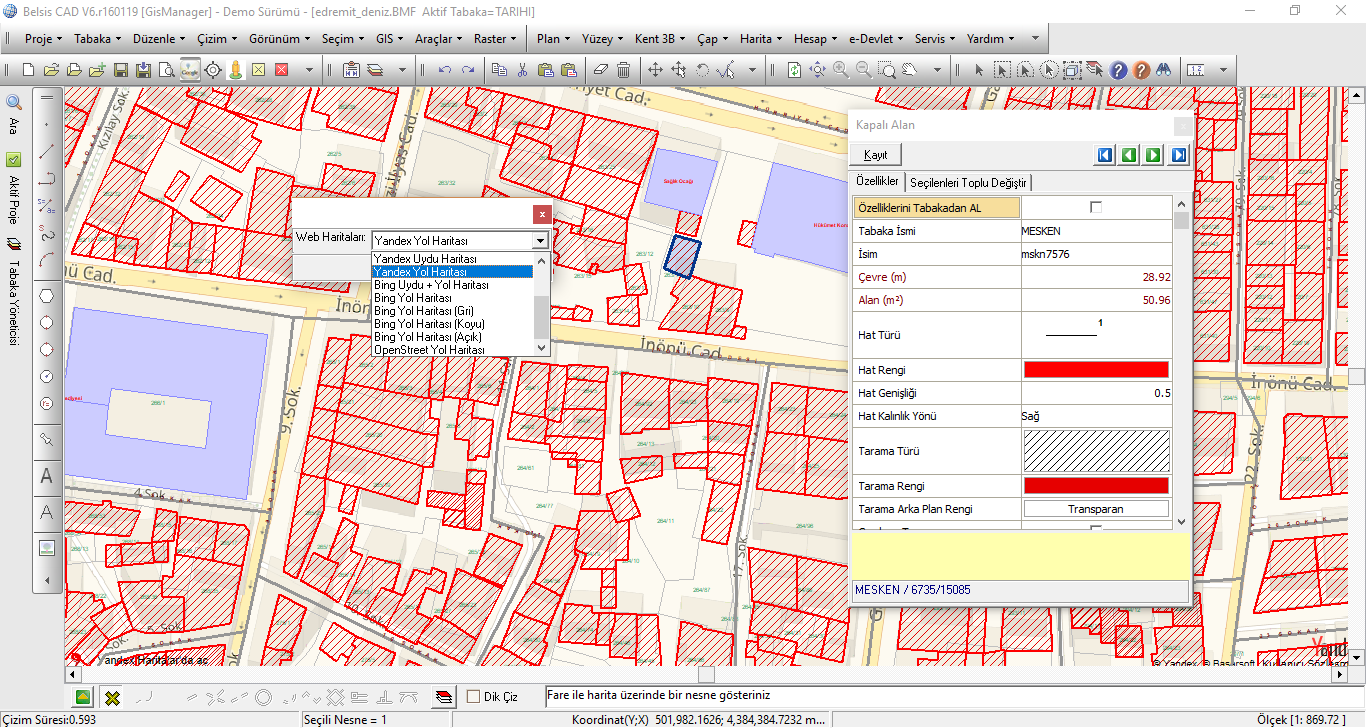Click the Hat Türü line style preview
The height and width of the screenshot is (728, 1366).
pos(1096,334)
